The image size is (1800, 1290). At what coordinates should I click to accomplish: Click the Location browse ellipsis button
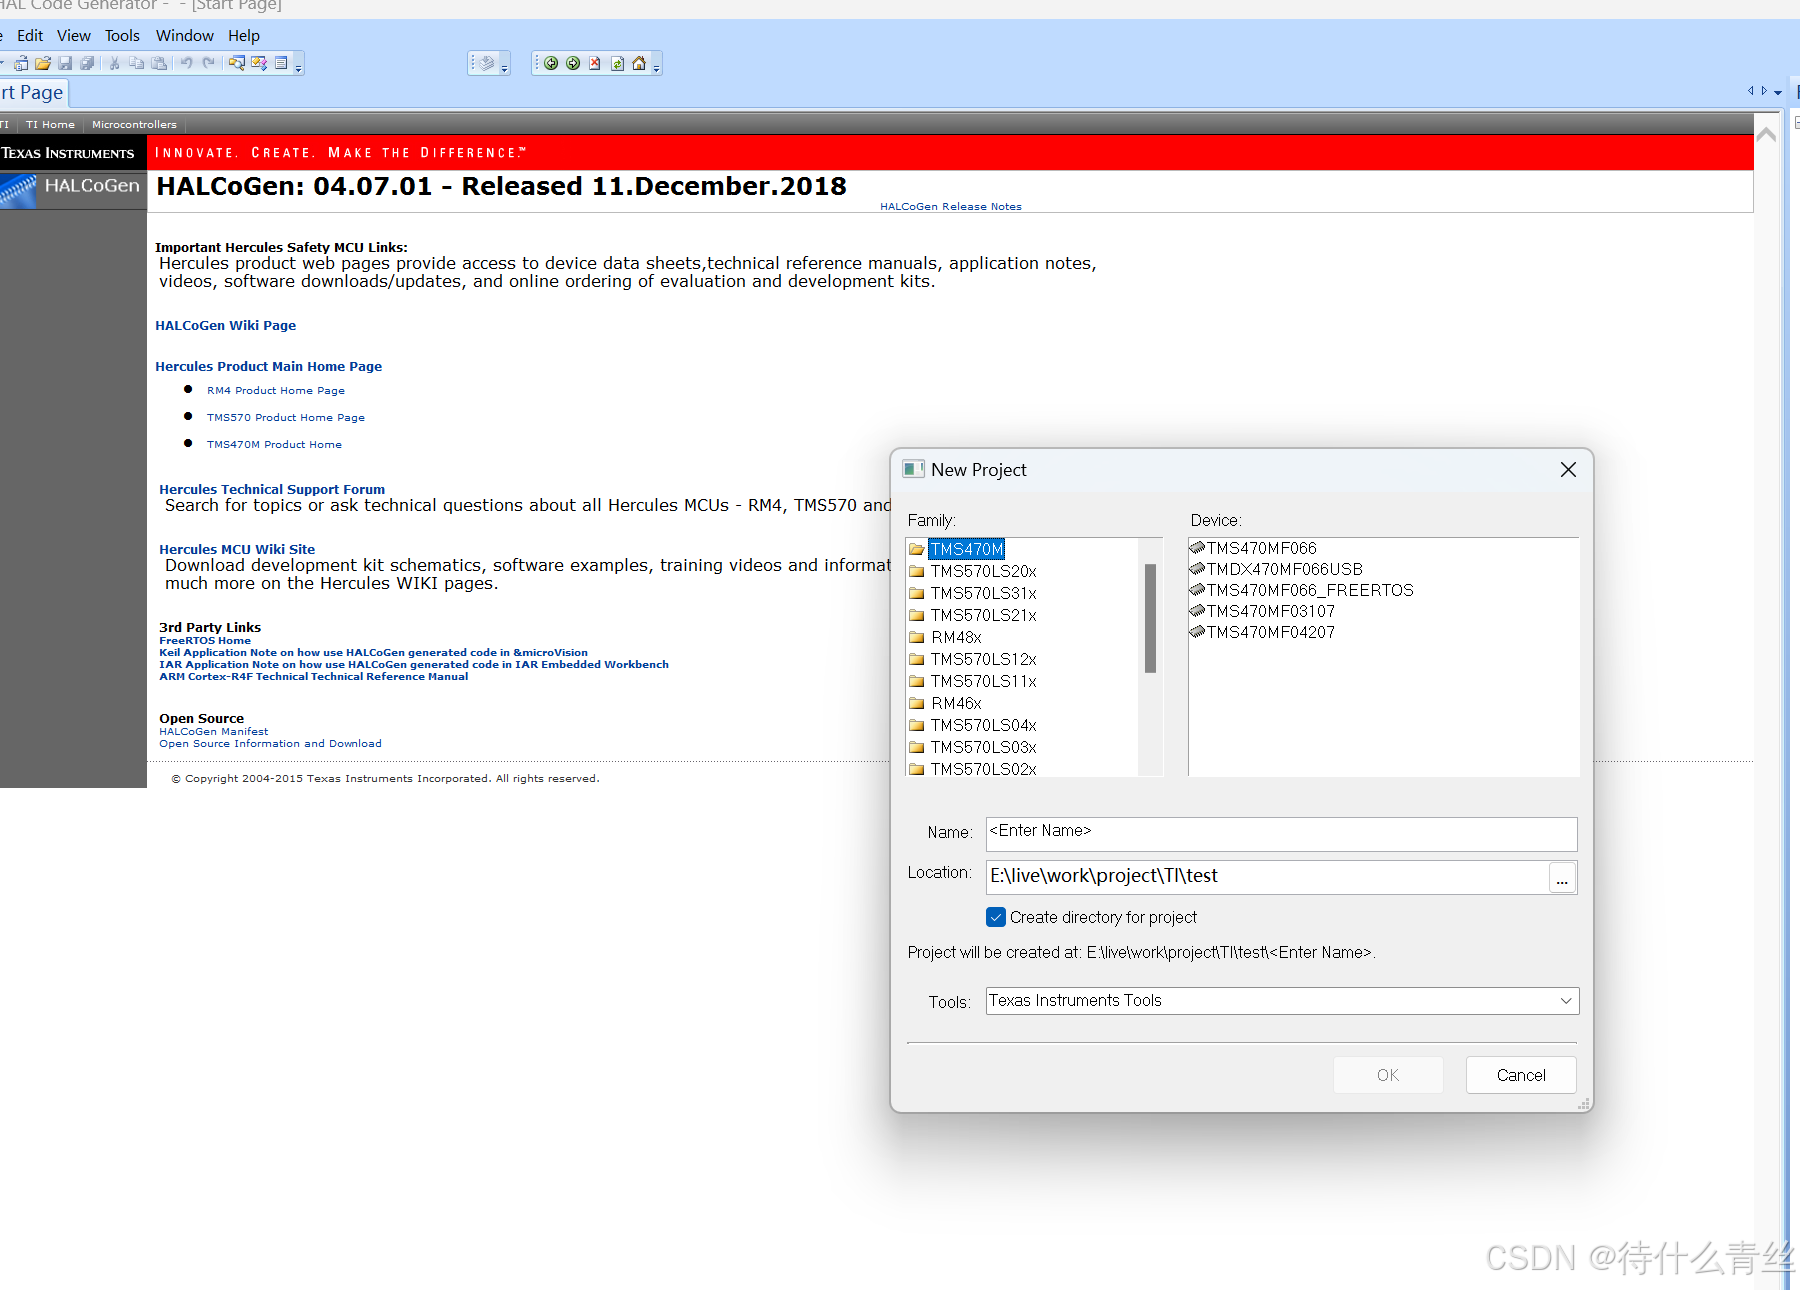pyautogui.click(x=1562, y=878)
